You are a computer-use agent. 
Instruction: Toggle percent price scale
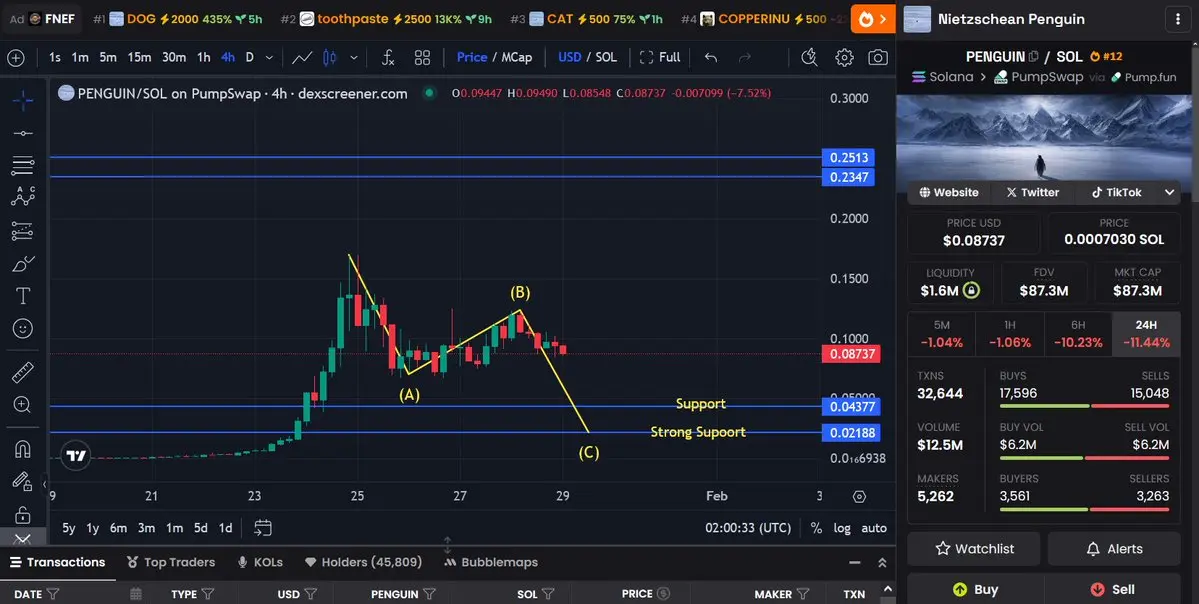(x=816, y=528)
